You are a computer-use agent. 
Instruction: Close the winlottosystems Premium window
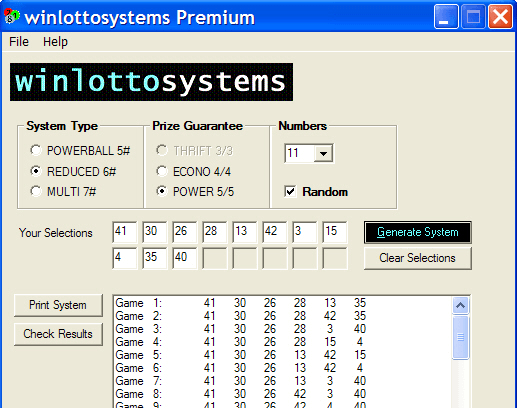tap(500, 16)
